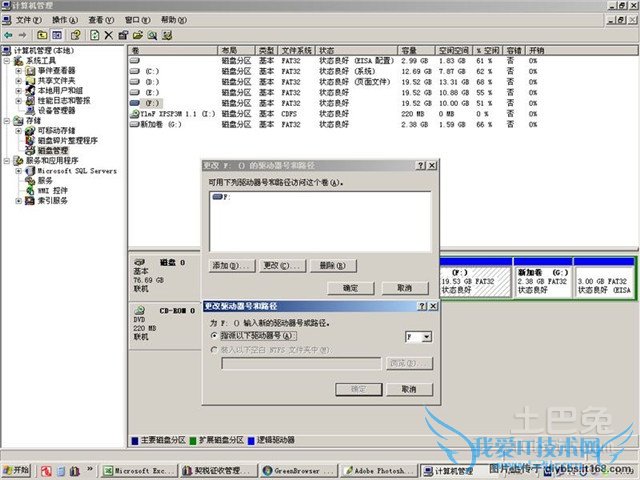The width and height of the screenshot is (640, 480).
Task: Expand the 可移动存储 node
Action: (x=18, y=131)
